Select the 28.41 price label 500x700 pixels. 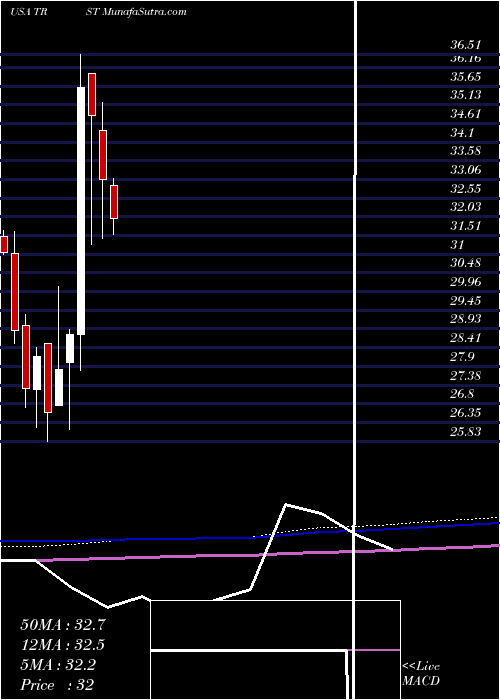466,338
